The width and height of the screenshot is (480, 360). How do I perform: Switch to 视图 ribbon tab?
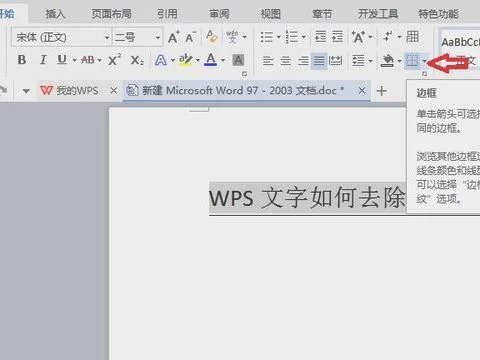(271, 14)
